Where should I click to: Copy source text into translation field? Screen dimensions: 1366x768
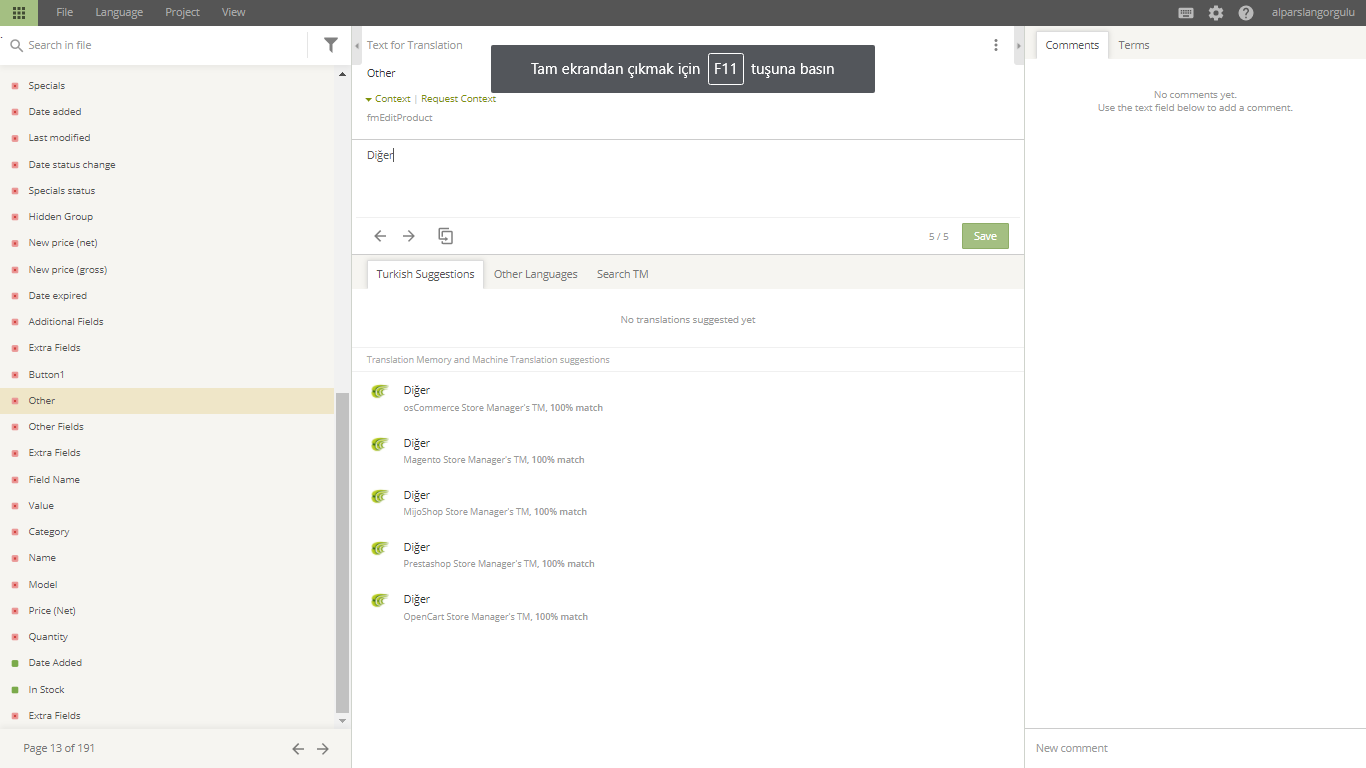[x=446, y=236]
